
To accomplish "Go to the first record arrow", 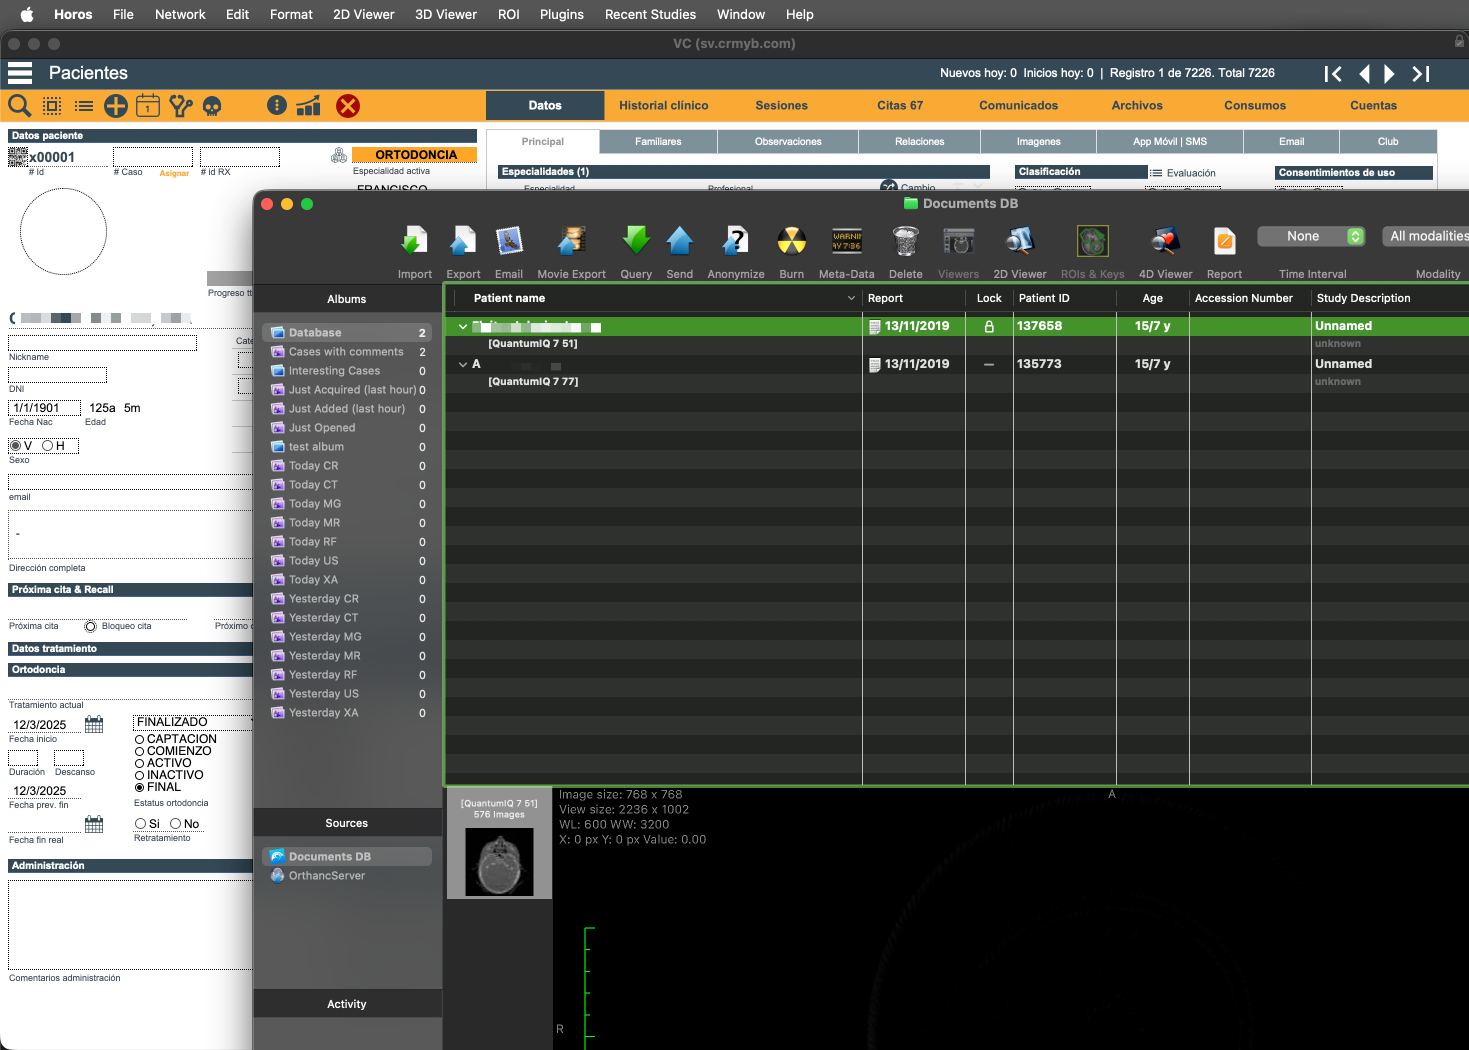I will [1333, 74].
